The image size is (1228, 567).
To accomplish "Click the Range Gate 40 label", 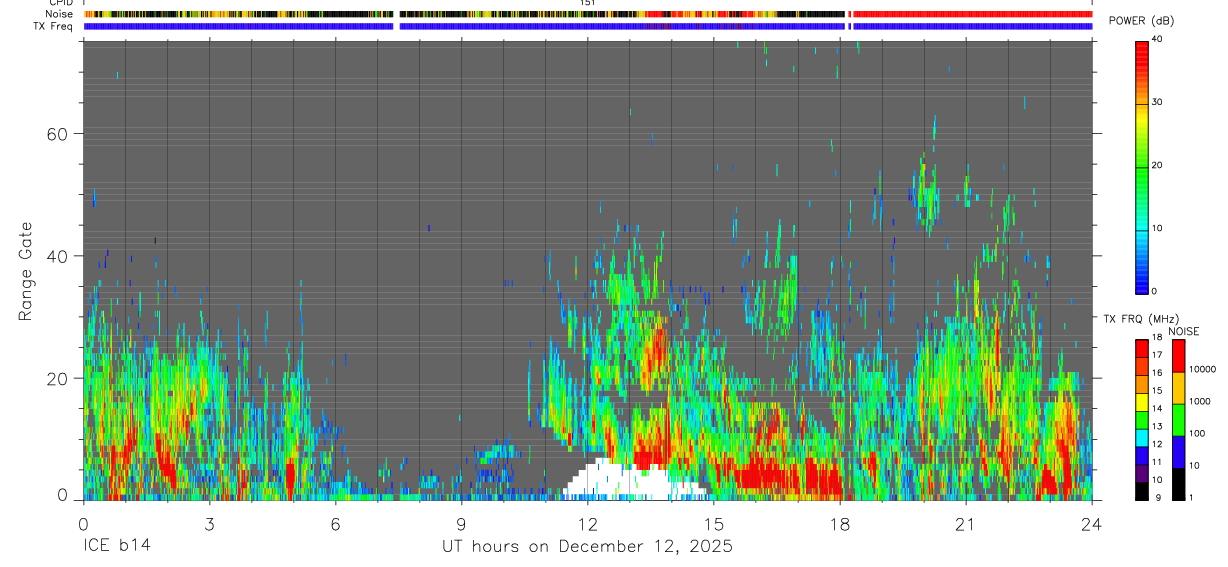I will coord(57,256).
